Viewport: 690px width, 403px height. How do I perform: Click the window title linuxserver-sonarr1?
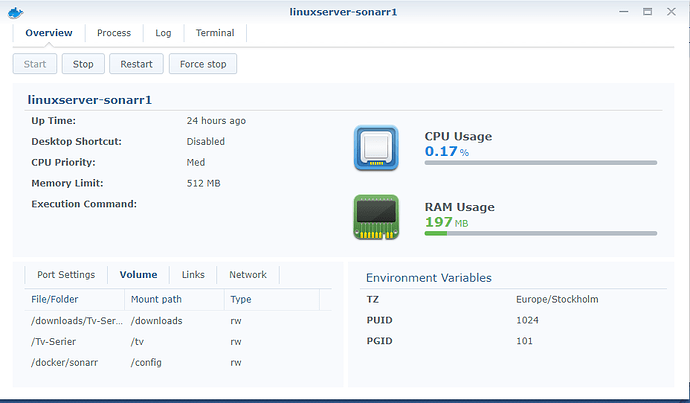[343, 12]
